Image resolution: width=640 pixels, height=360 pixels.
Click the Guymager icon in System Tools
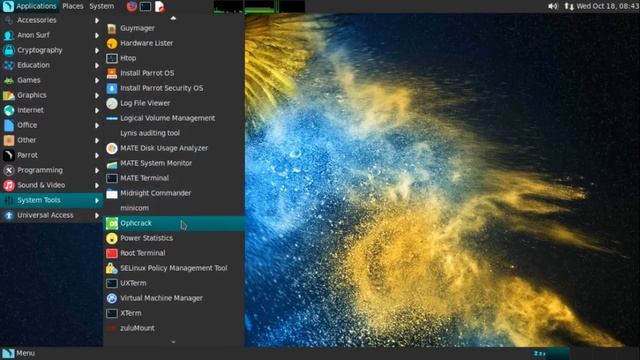pyautogui.click(x=111, y=28)
